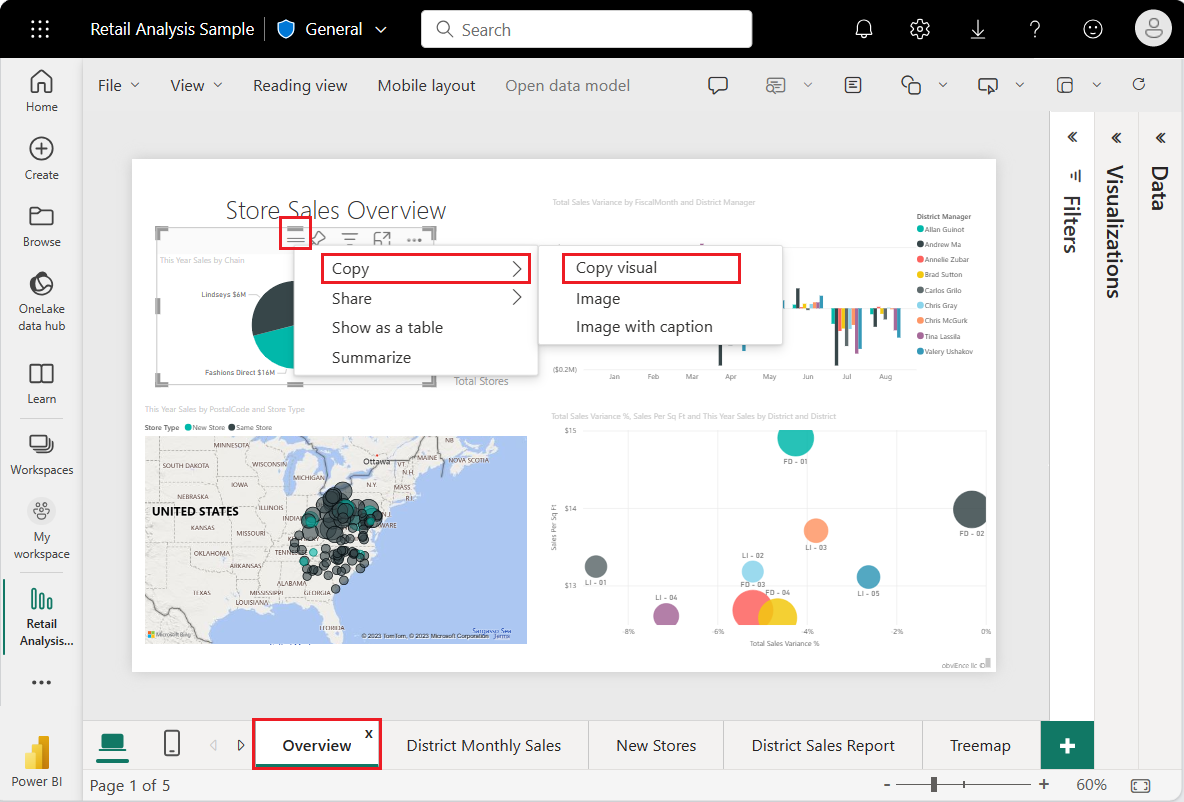Add a new page with the green plus button
The width and height of the screenshot is (1184, 802).
[1067, 745]
